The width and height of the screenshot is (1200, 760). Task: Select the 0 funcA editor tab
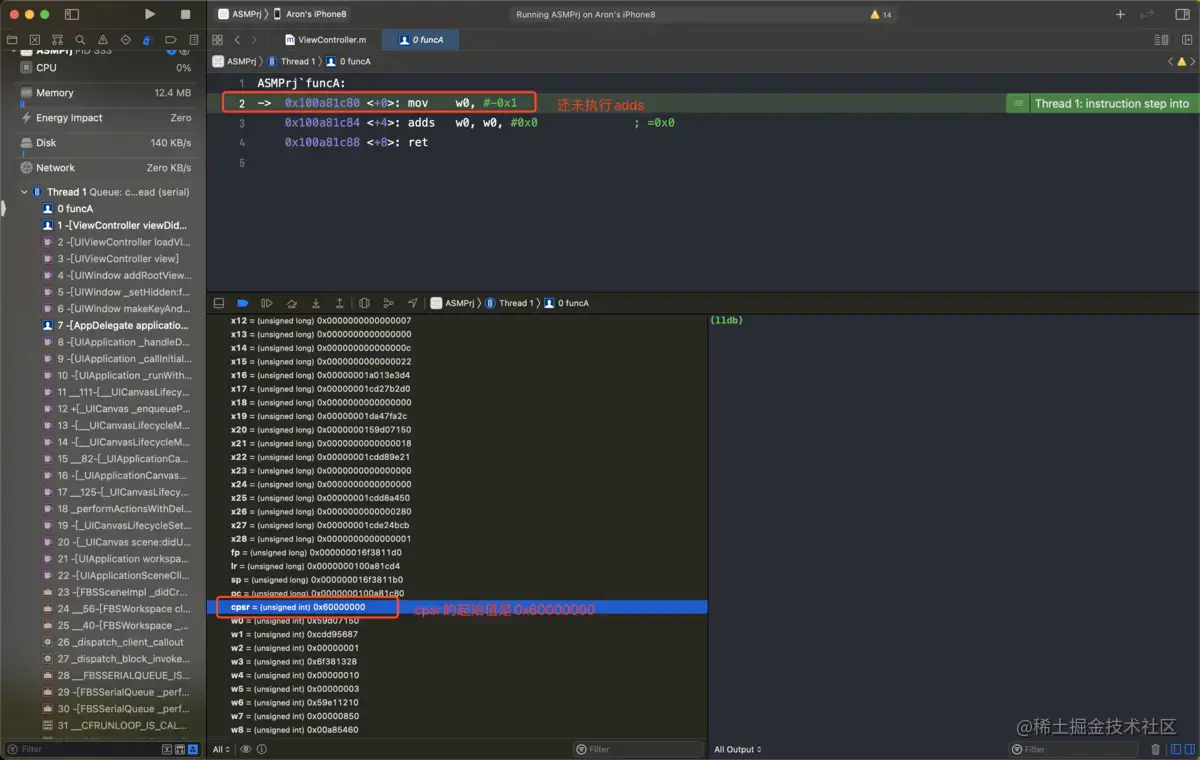(x=420, y=40)
